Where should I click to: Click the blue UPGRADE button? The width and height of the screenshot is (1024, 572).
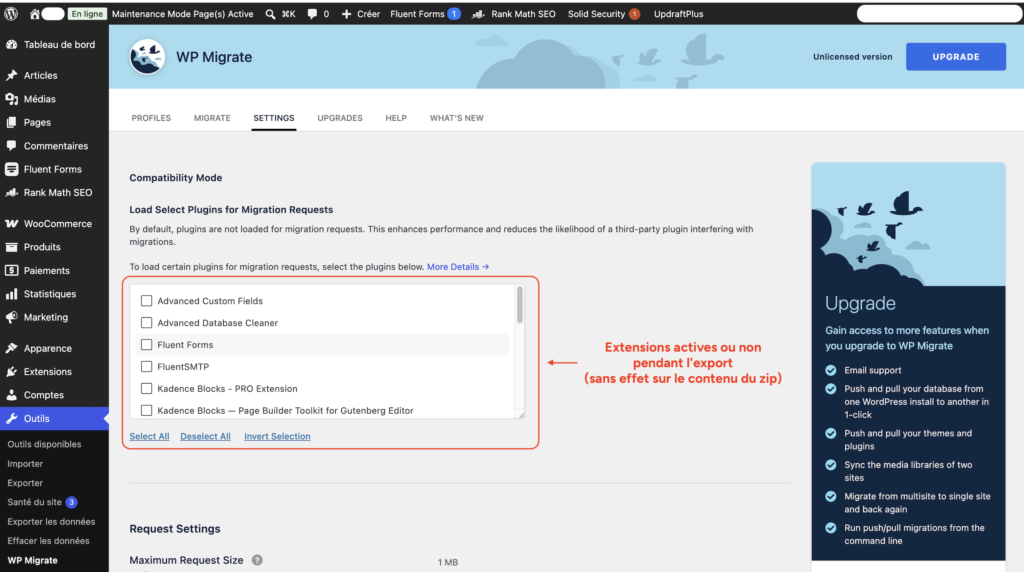click(x=955, y=57)
